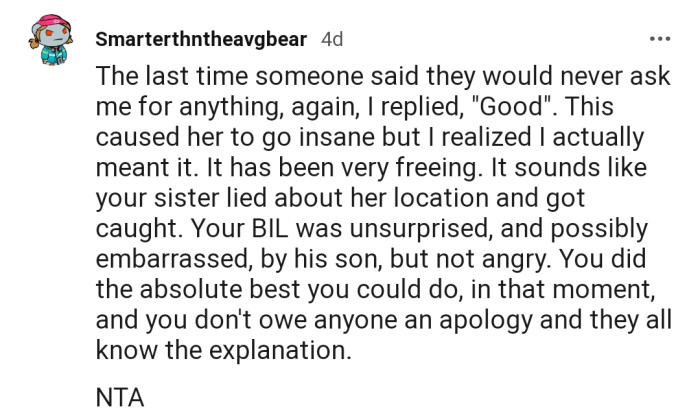Screen dimensions: 700x420
Task: Click the phrase "in that moment"
Action: coord(562,289)
